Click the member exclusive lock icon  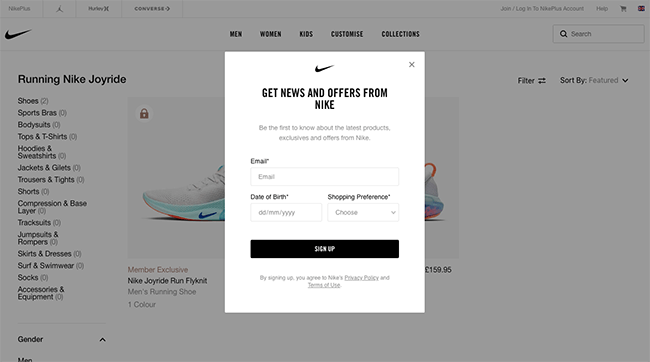pyautogui.click(x=144, y=113)
